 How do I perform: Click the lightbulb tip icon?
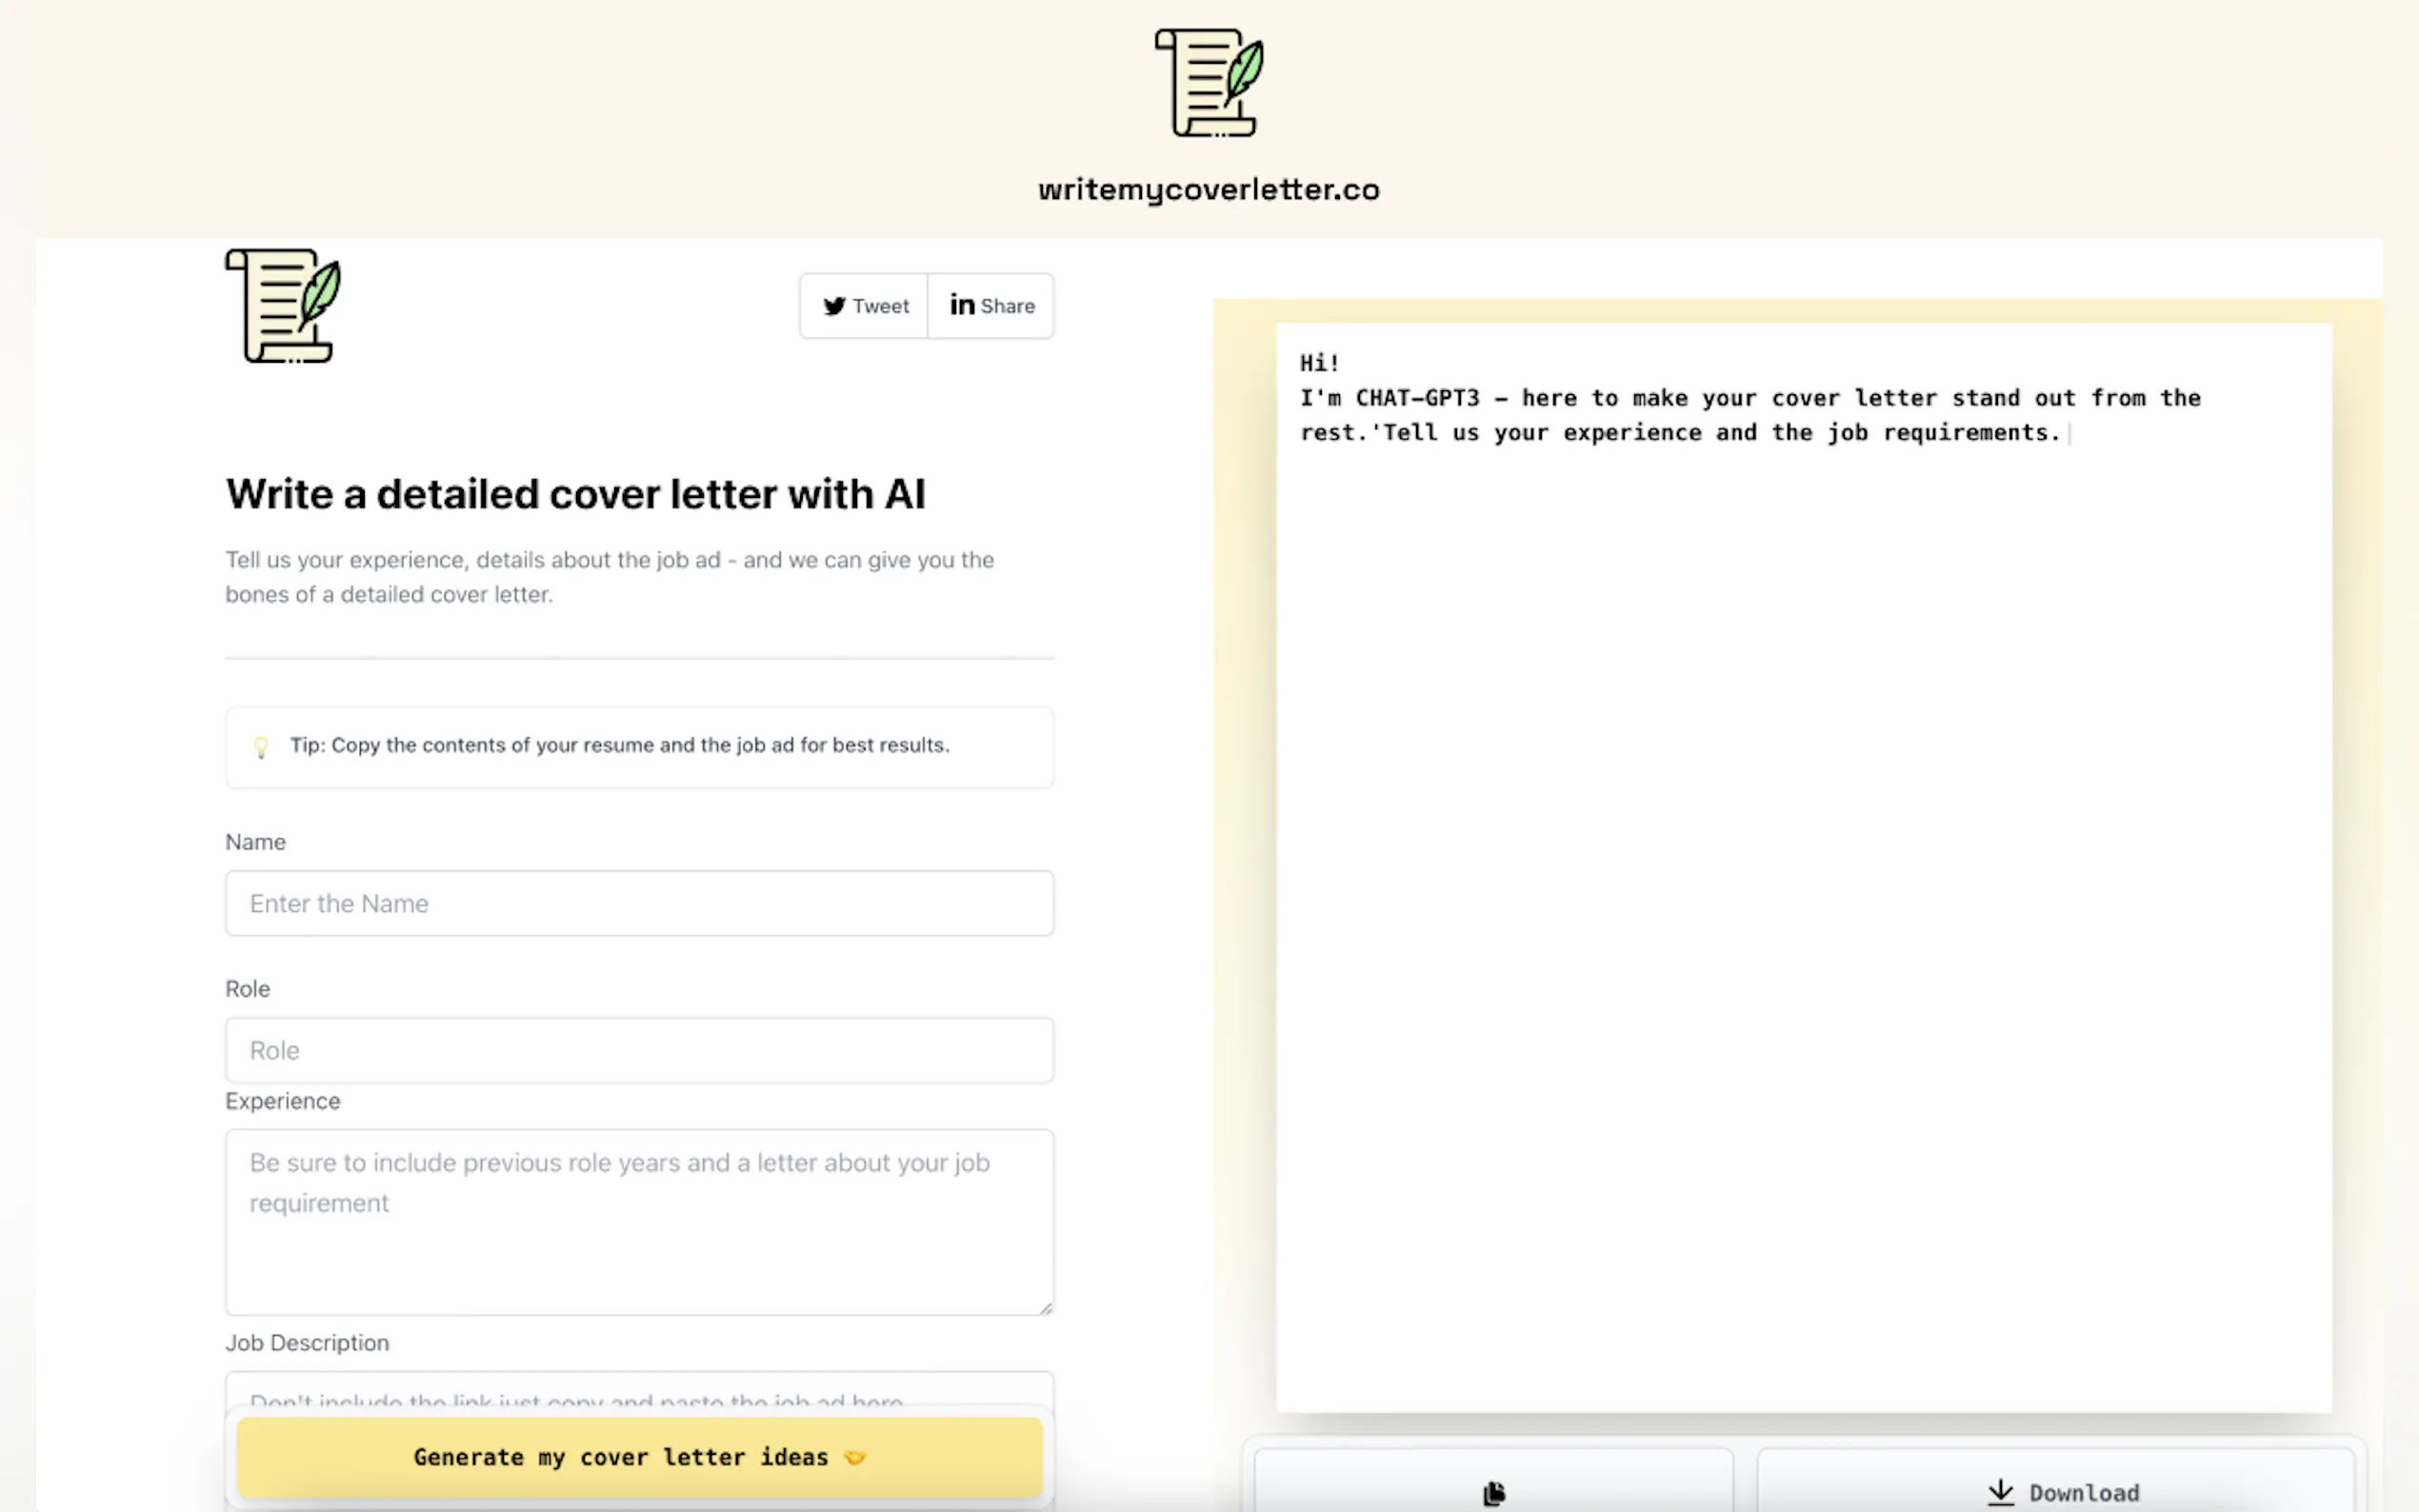[261, 747]
